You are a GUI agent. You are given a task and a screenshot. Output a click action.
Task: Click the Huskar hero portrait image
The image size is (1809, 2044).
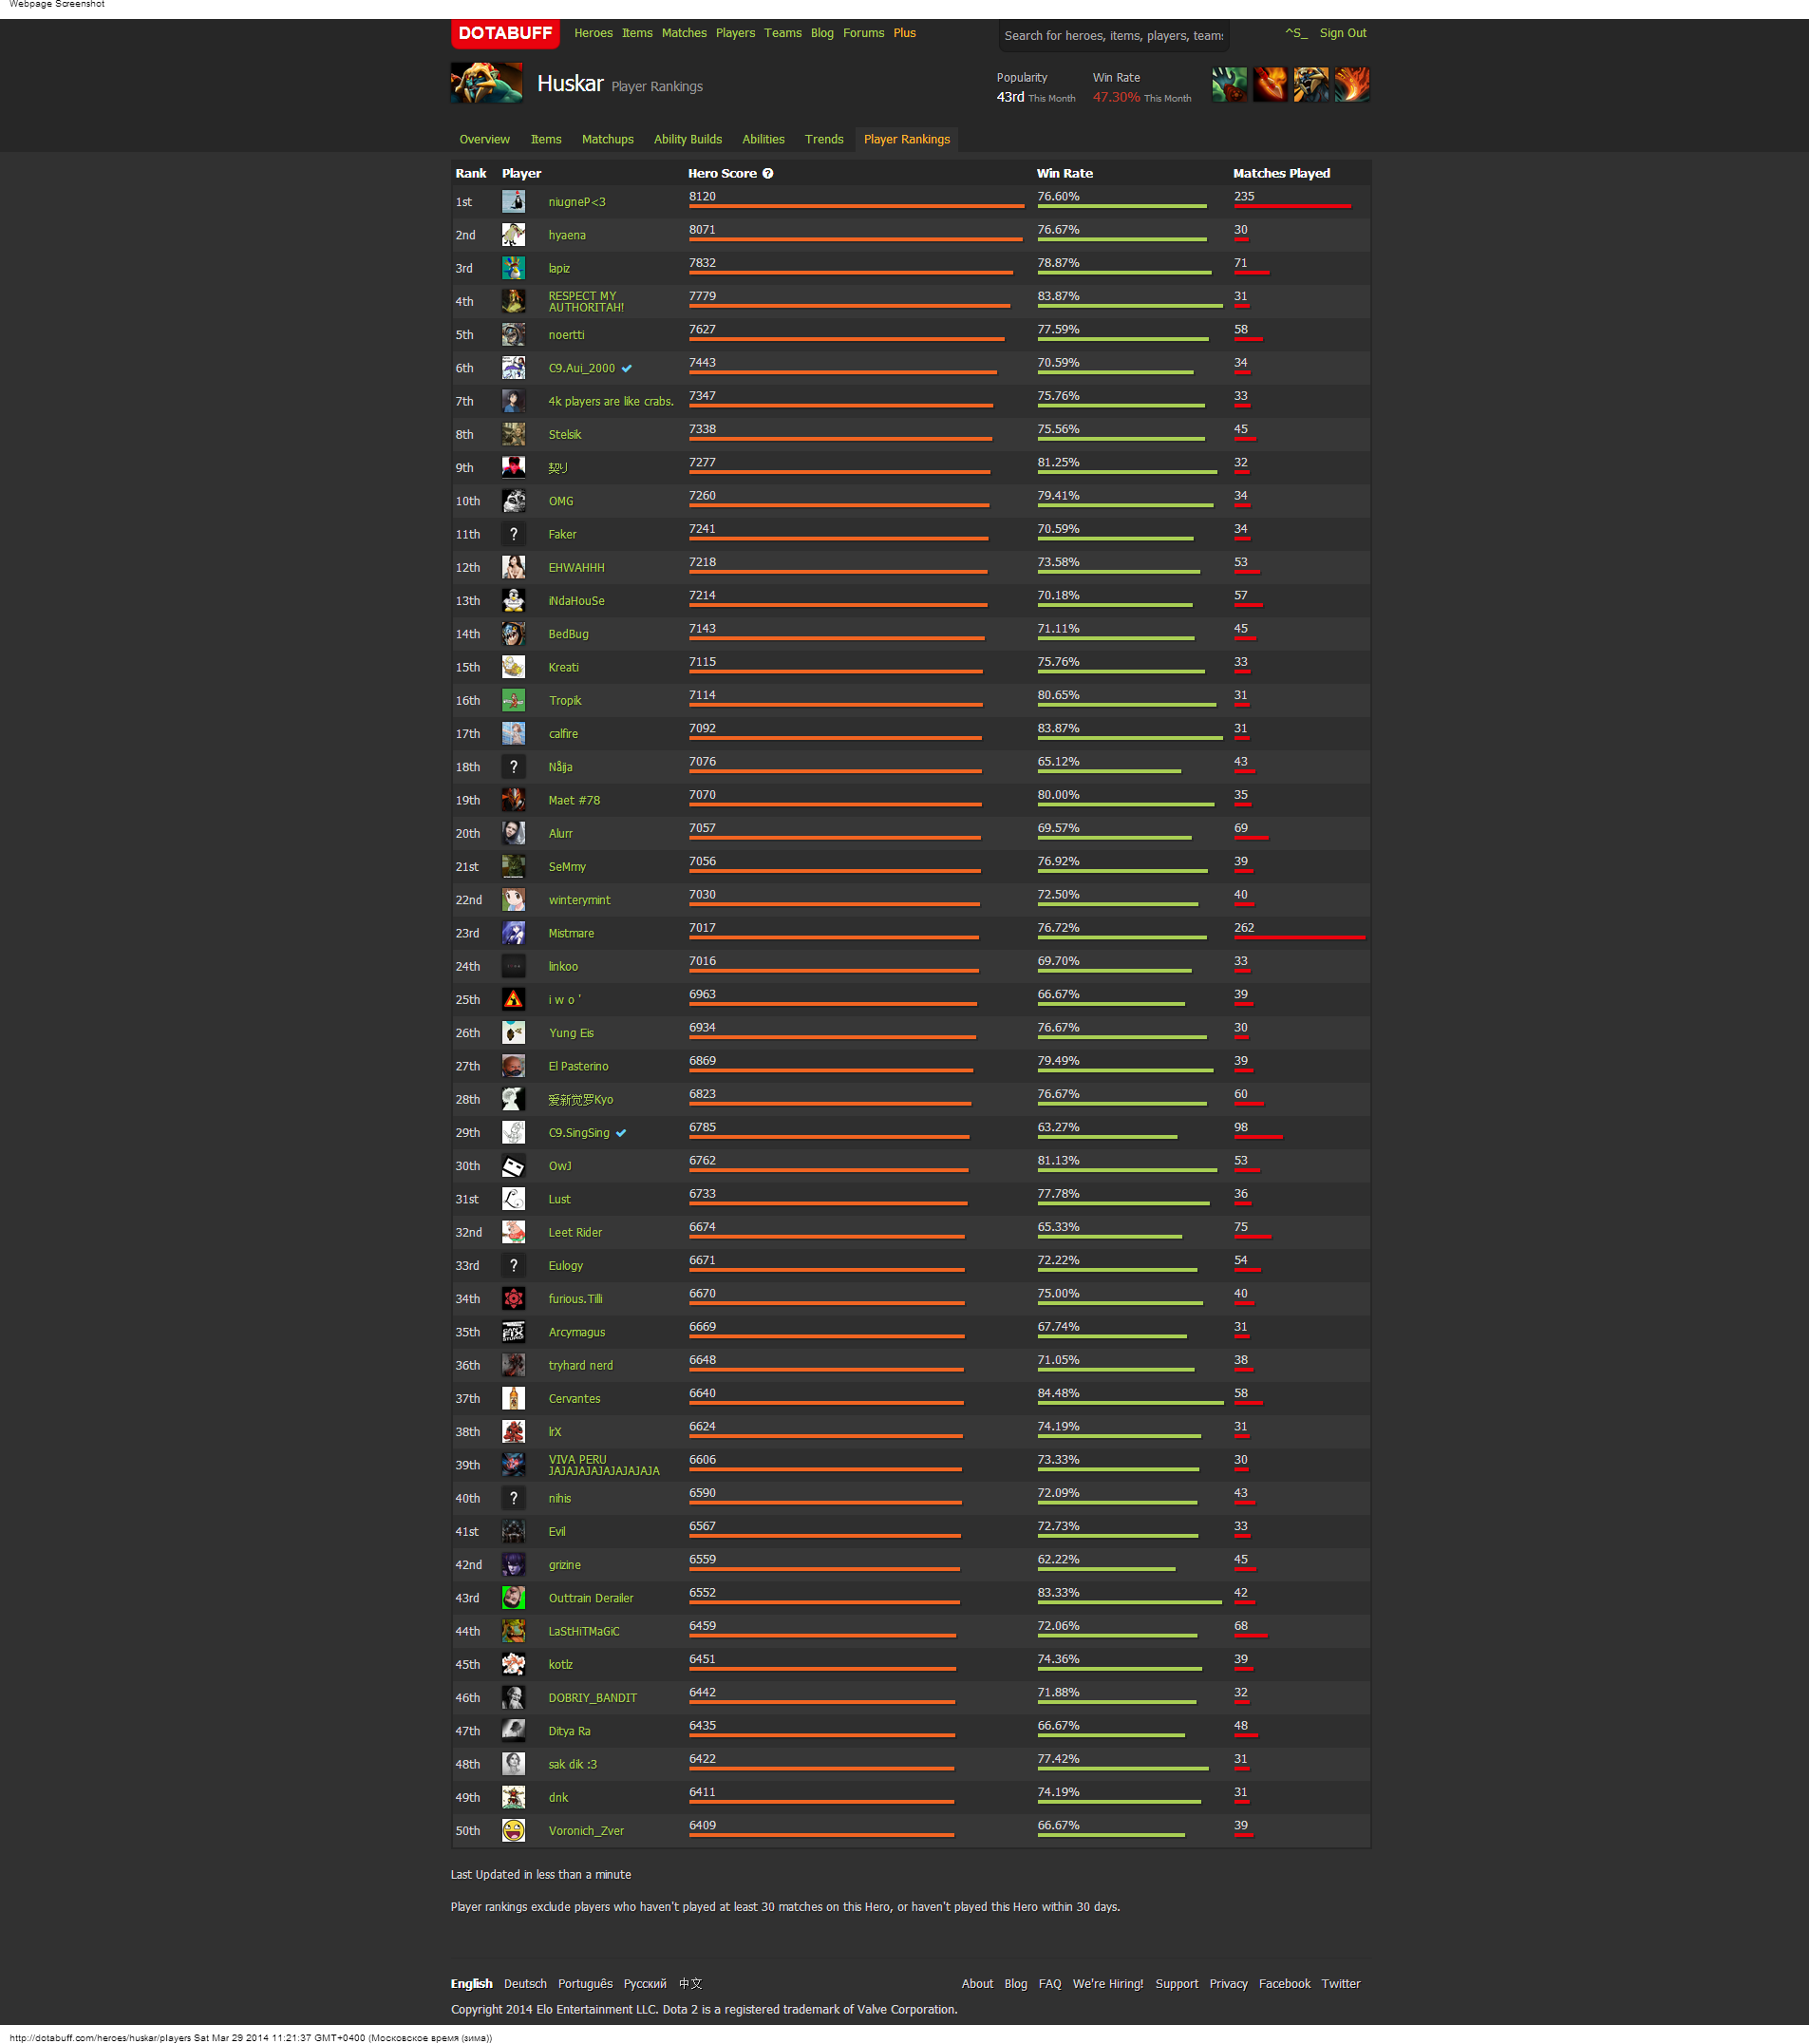(486, 83)
